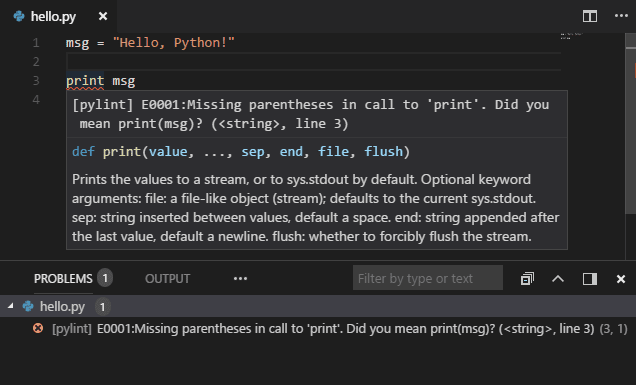Select the hello.py row in problems

(318, 306)
